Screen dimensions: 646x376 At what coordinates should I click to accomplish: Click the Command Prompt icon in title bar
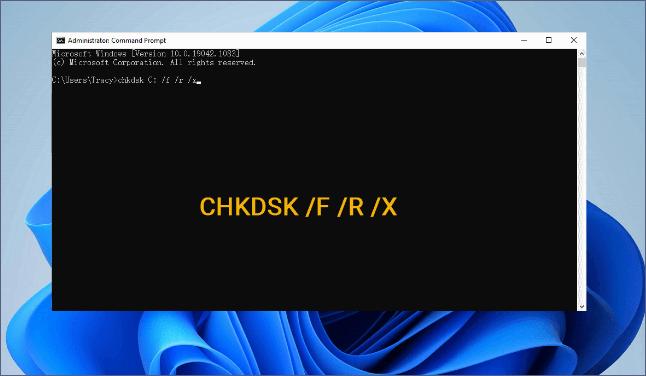tap(61, 40)
